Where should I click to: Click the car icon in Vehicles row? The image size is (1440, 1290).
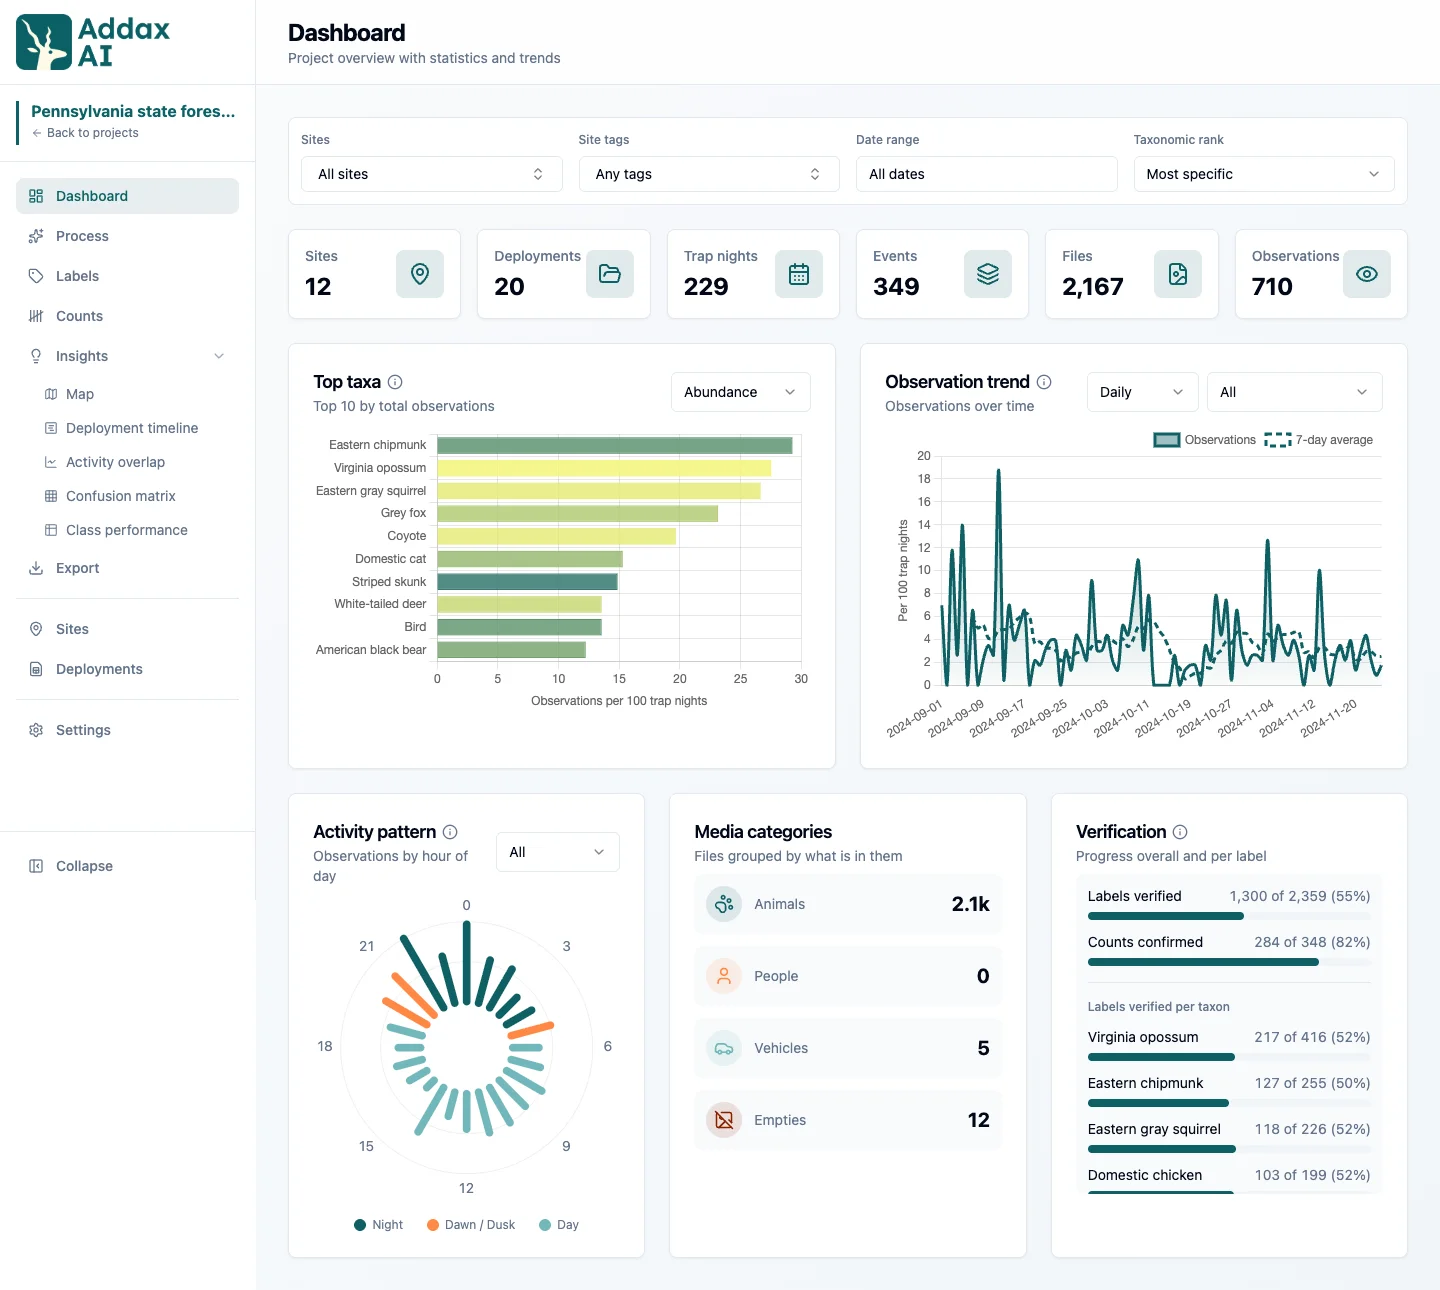pos(724,1048)
